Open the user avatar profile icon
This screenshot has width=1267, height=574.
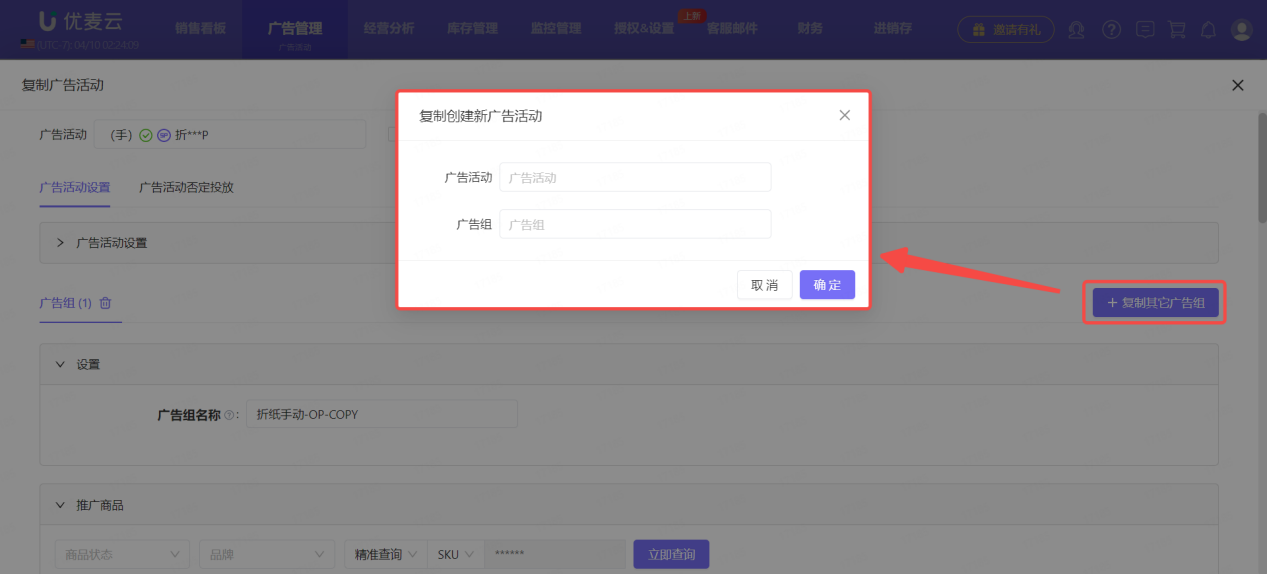coord(1241,30)
